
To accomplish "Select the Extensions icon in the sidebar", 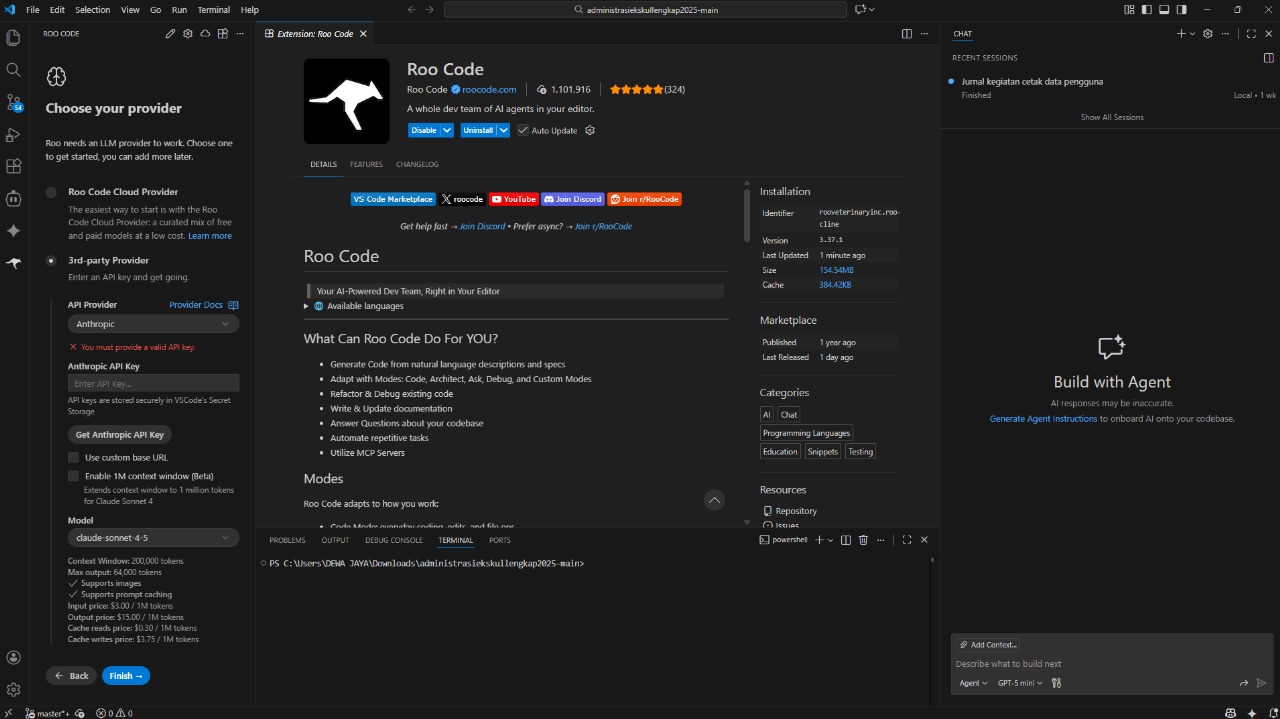I will (13, 167).
